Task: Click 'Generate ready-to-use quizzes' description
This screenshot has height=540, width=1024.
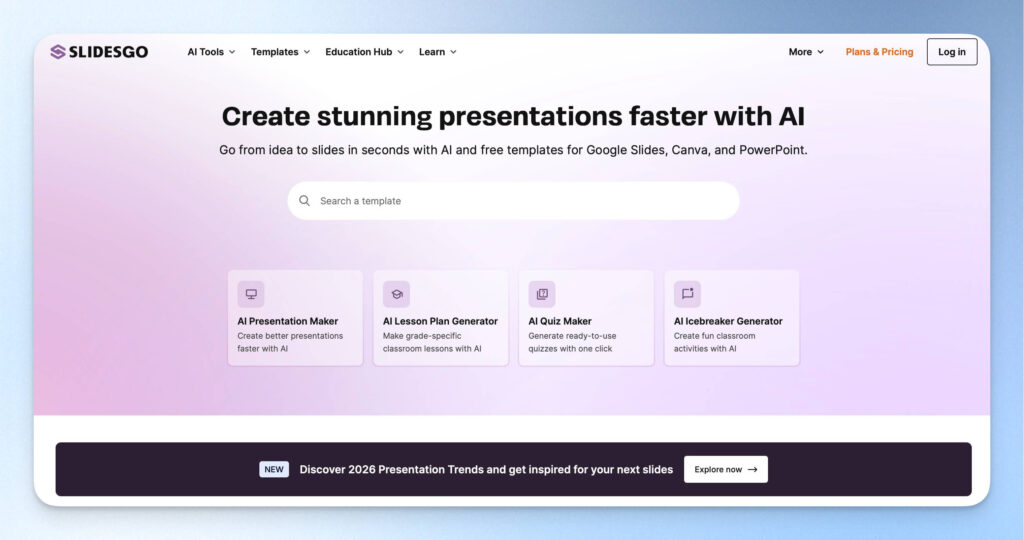Action: click(x=572, y=342)
